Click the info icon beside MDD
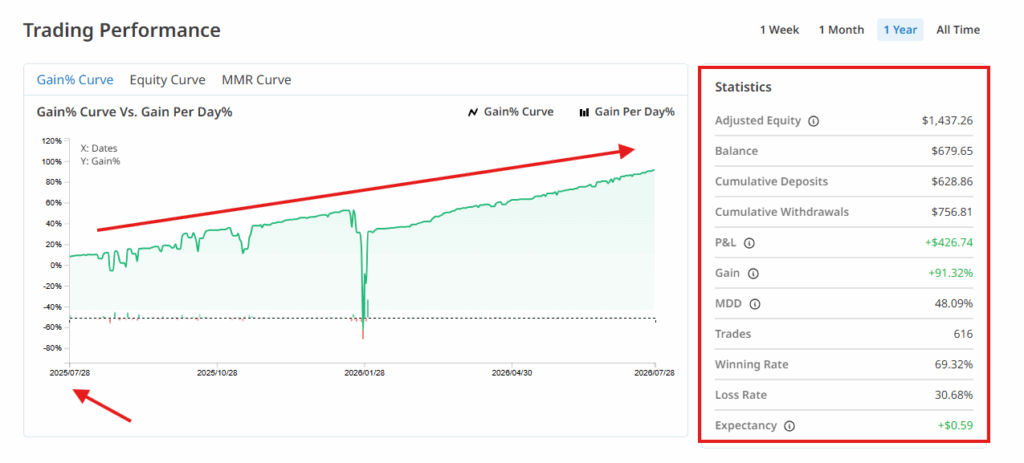 coord(756,304)
